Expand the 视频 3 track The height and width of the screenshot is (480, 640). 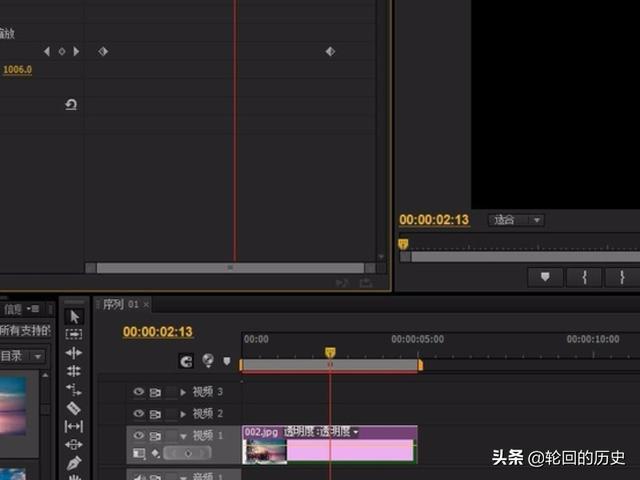(183, 392)
